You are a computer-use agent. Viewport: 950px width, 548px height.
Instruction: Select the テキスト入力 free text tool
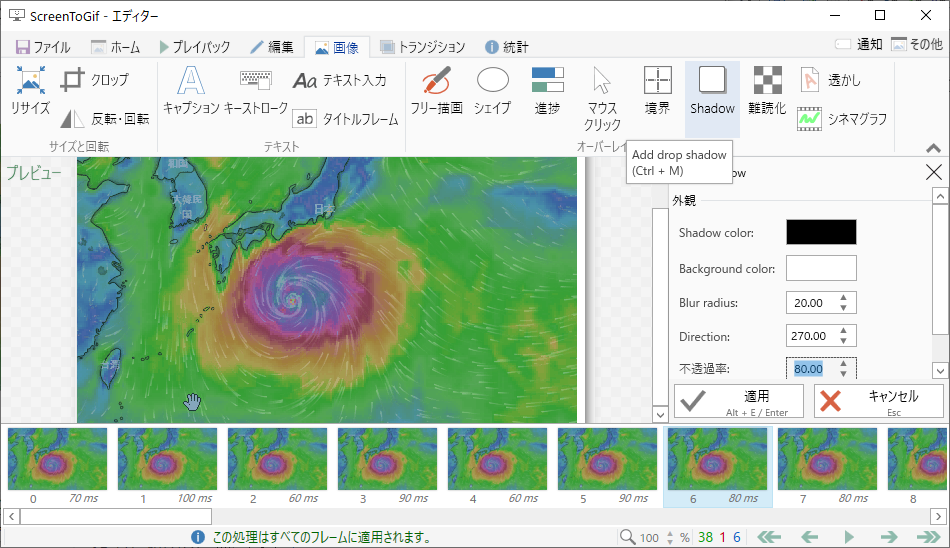[x=340, y=80]
